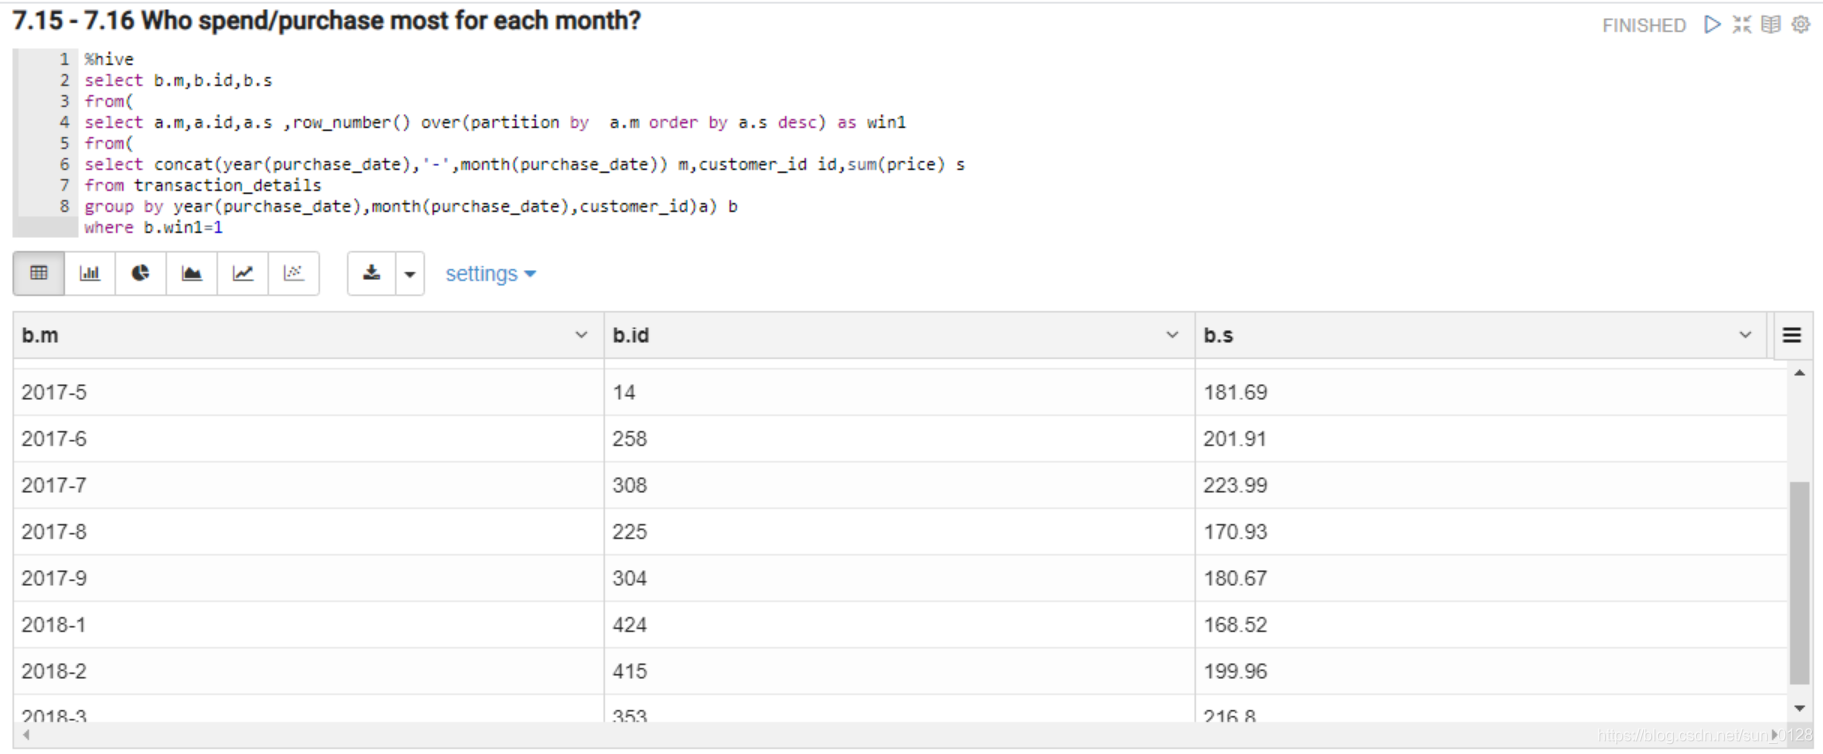
Task: Expand the settings dropdown
Action: [491, 274]
